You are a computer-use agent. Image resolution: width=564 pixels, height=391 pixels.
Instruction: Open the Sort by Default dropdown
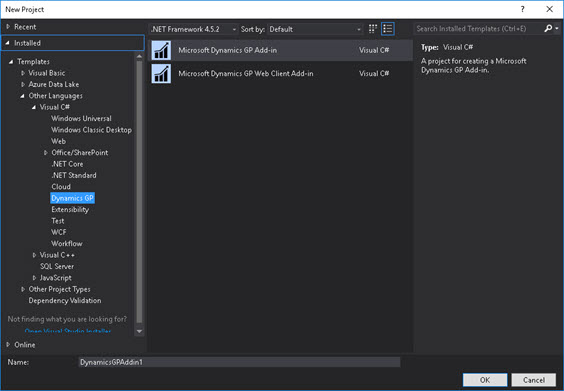[x=315, y=29]
